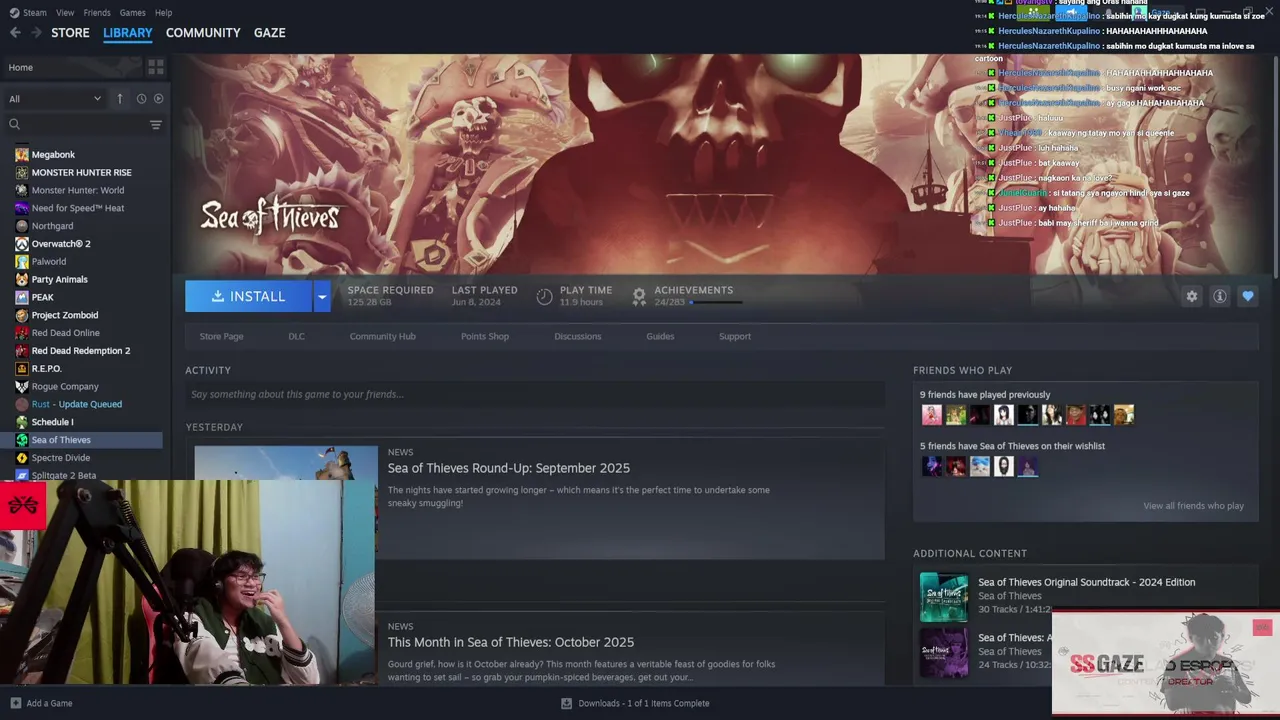Open This Month in Sea of Thieves headline
The height and width of the screenshot is (720, 1280).
click(511, 642)
